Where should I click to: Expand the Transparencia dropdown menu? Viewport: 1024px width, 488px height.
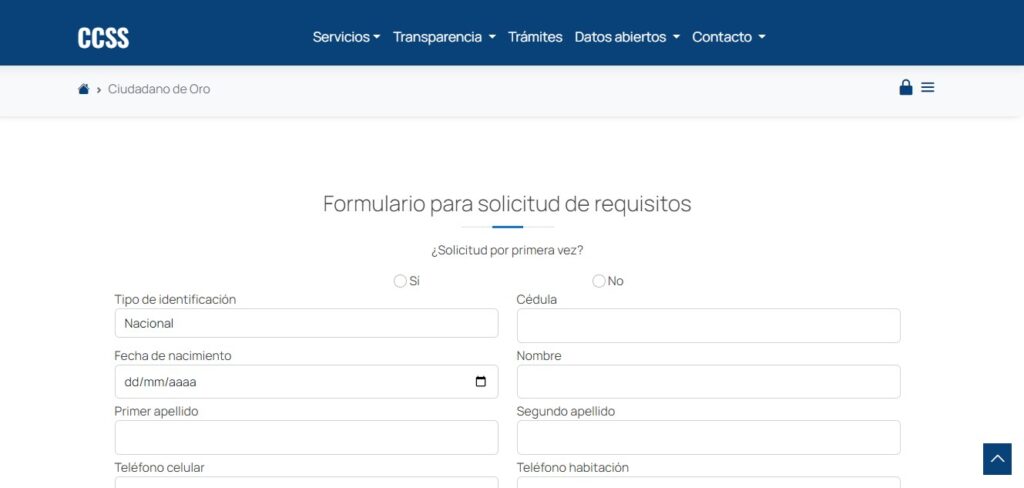click(x=444, y=37)
